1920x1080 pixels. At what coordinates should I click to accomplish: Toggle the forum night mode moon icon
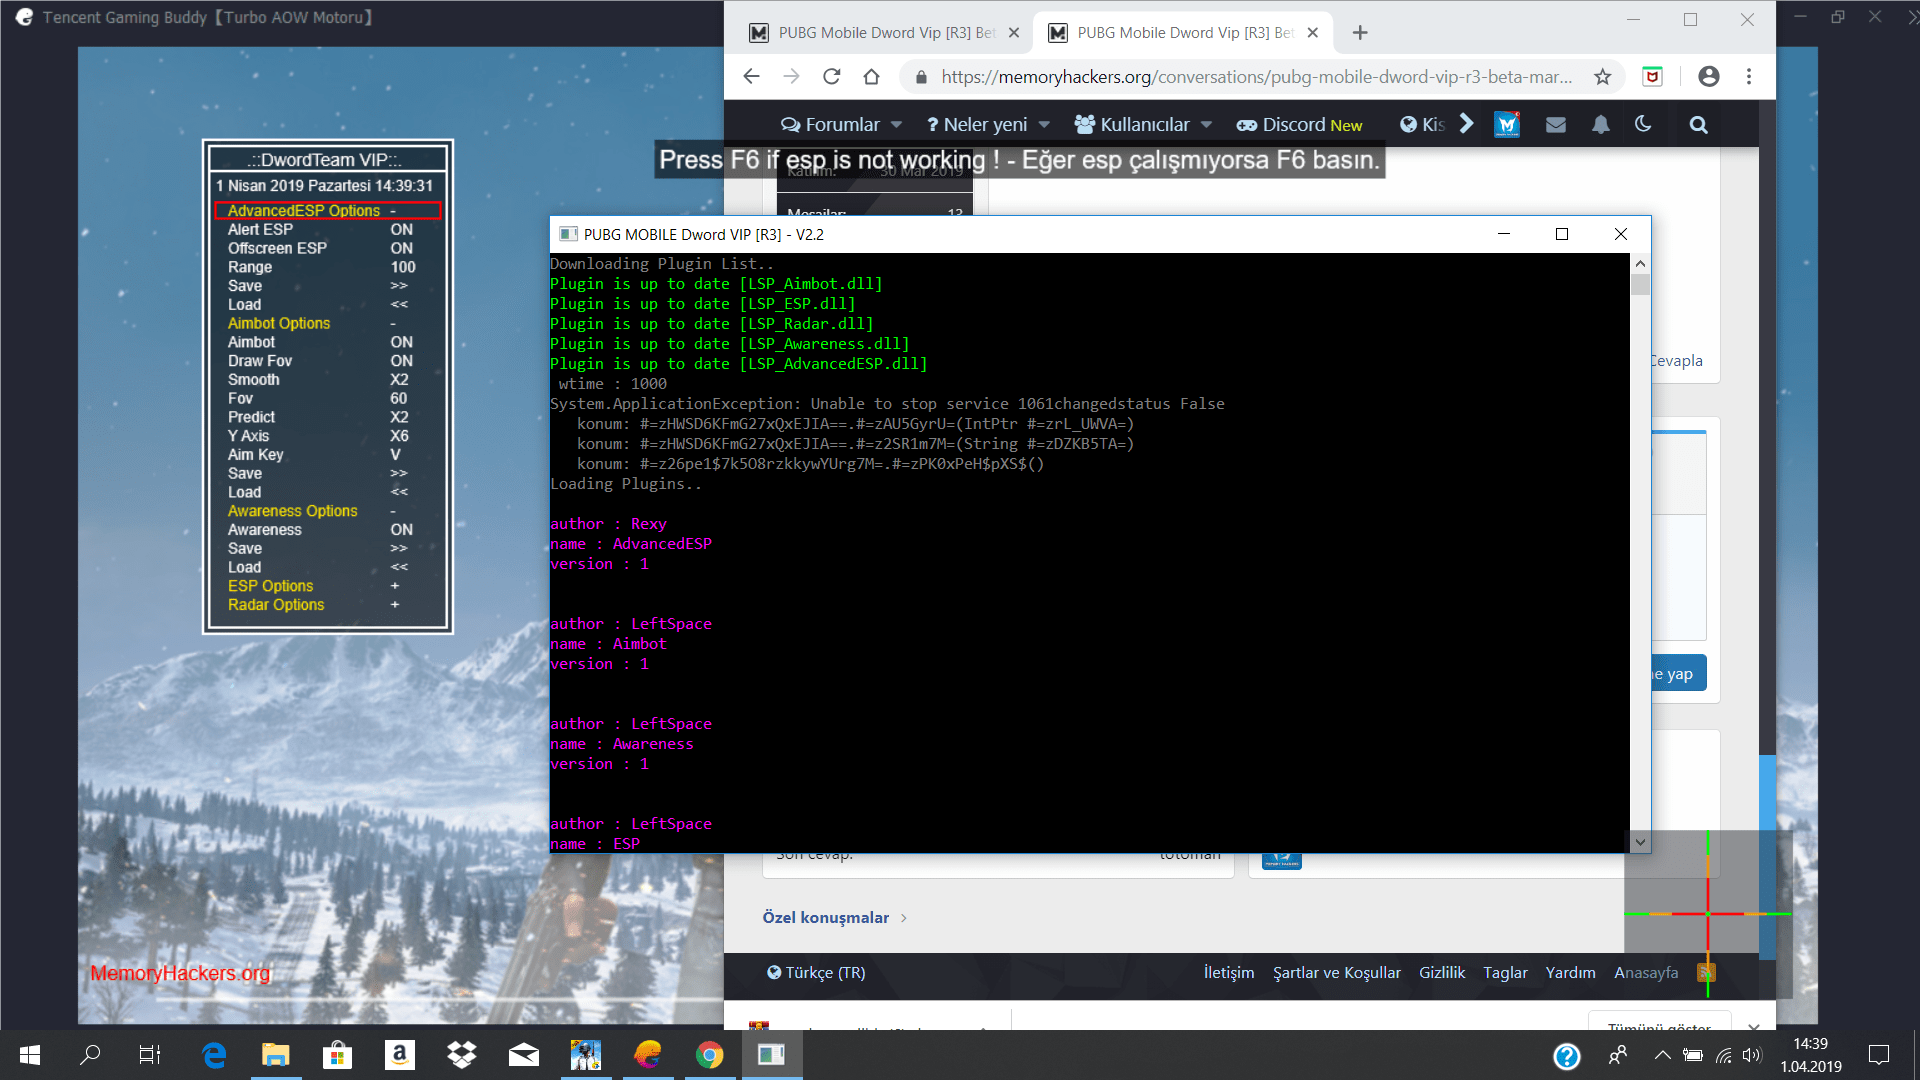point(1643,124)
